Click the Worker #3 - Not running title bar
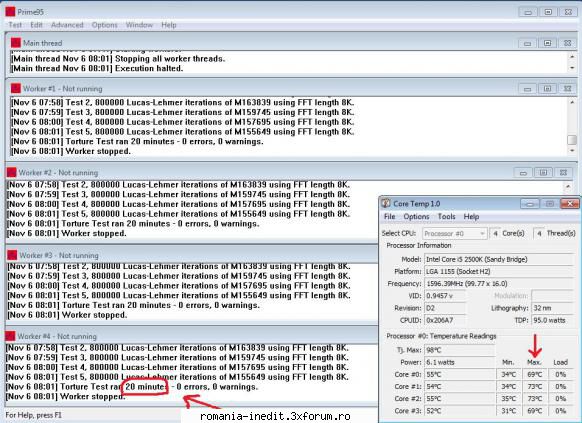The image size is (582, 423). click(x=192, y=255)
